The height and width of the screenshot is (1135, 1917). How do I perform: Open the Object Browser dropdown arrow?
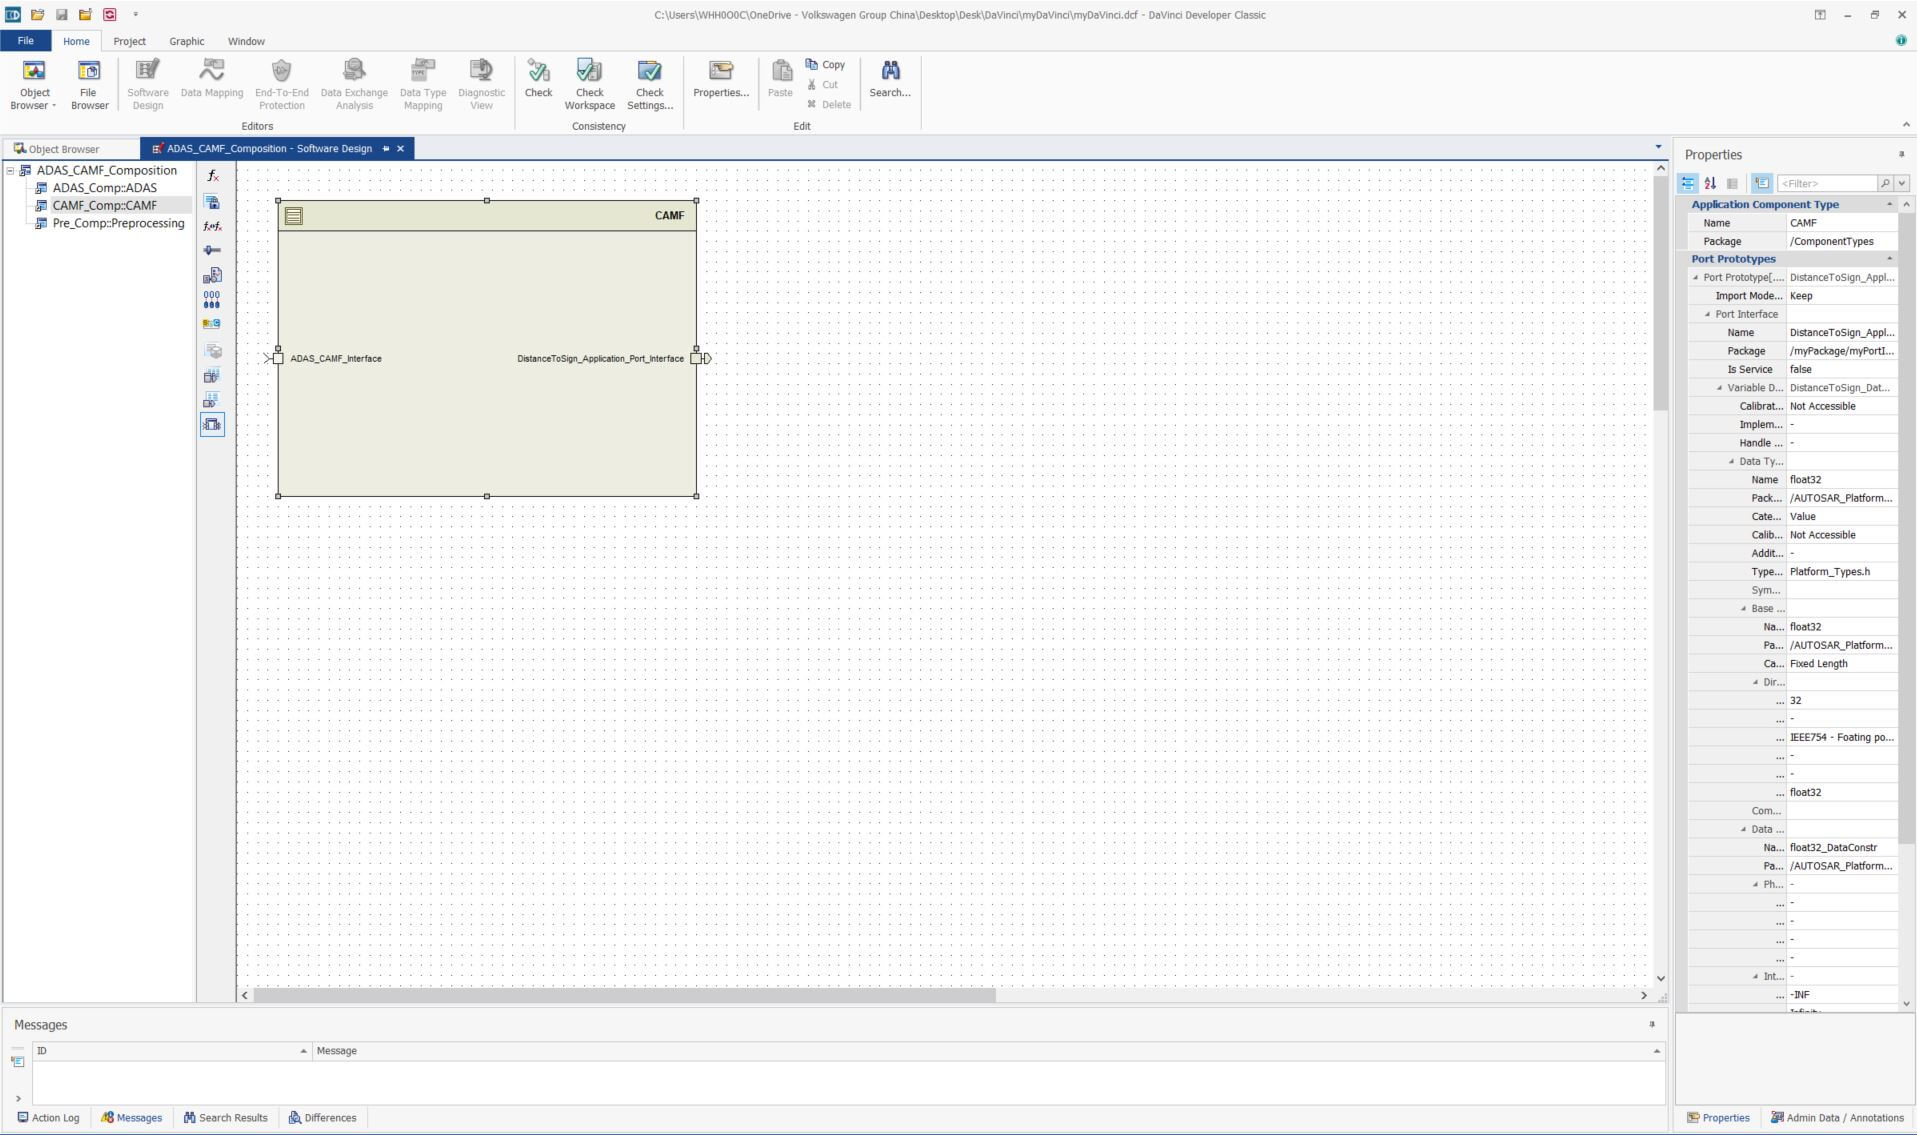54,106
